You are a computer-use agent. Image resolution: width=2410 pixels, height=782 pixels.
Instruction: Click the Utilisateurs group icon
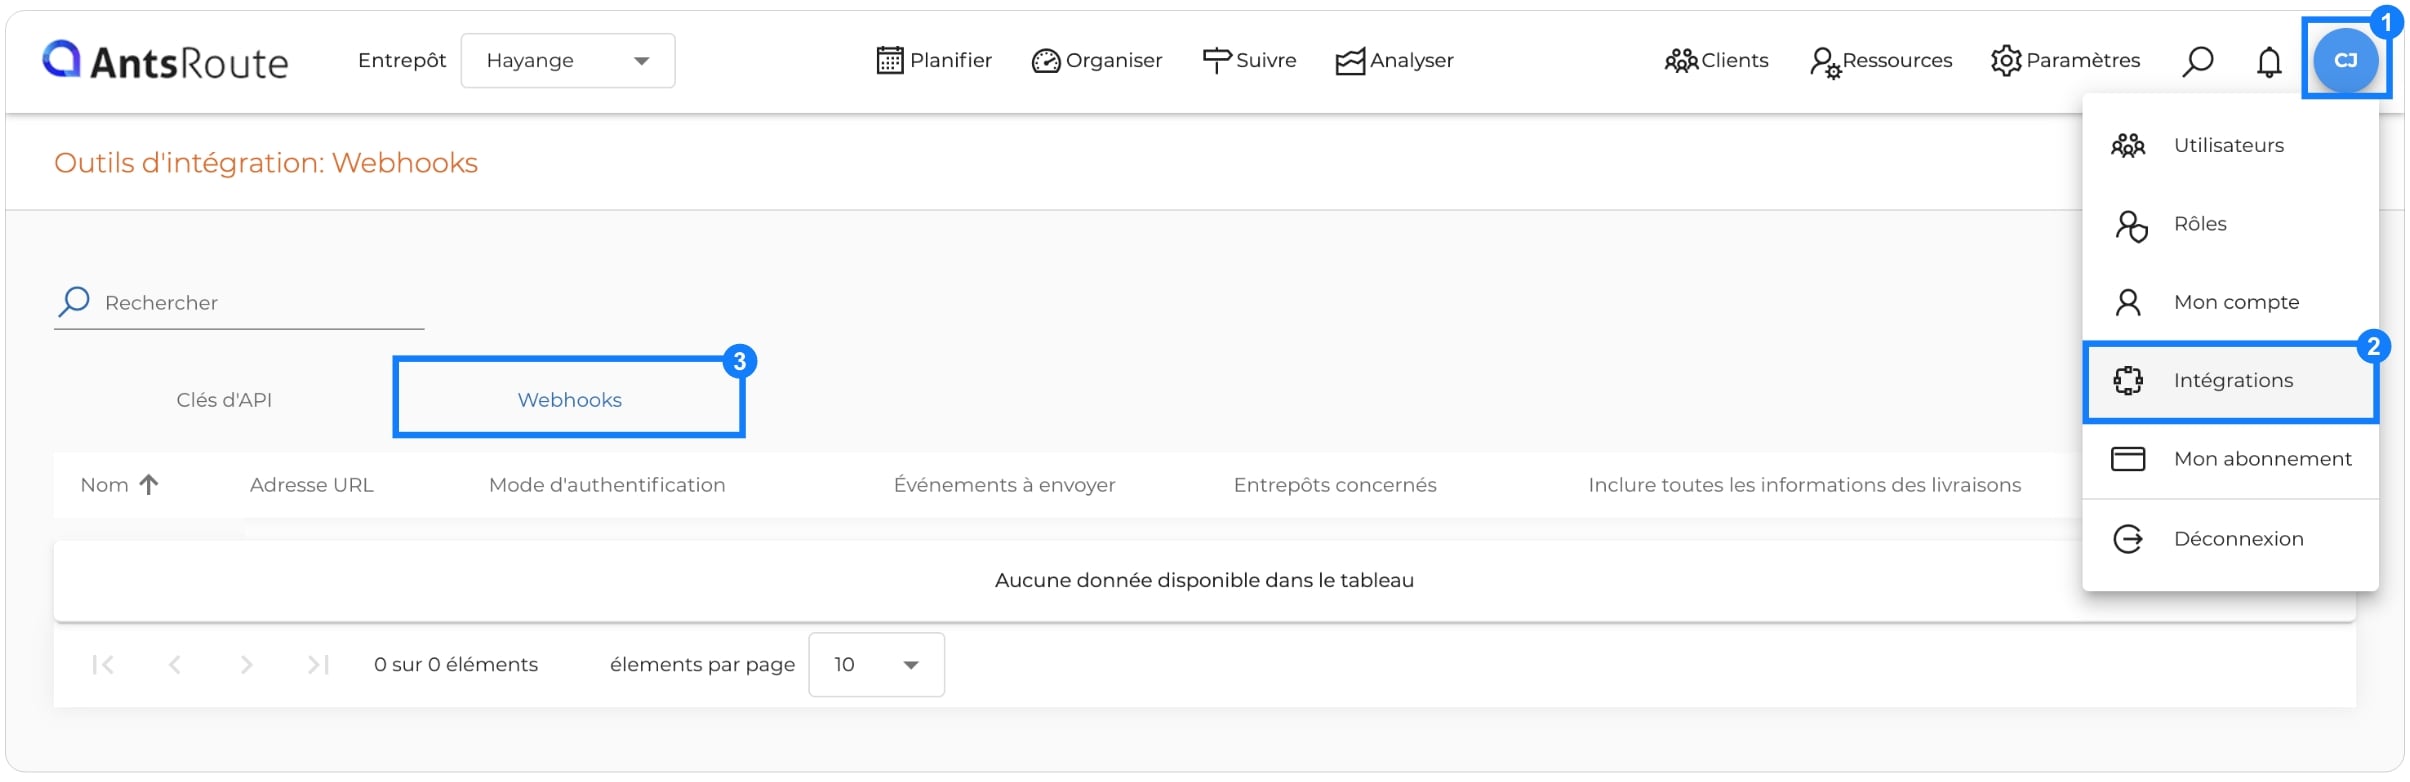[2128, 146]
